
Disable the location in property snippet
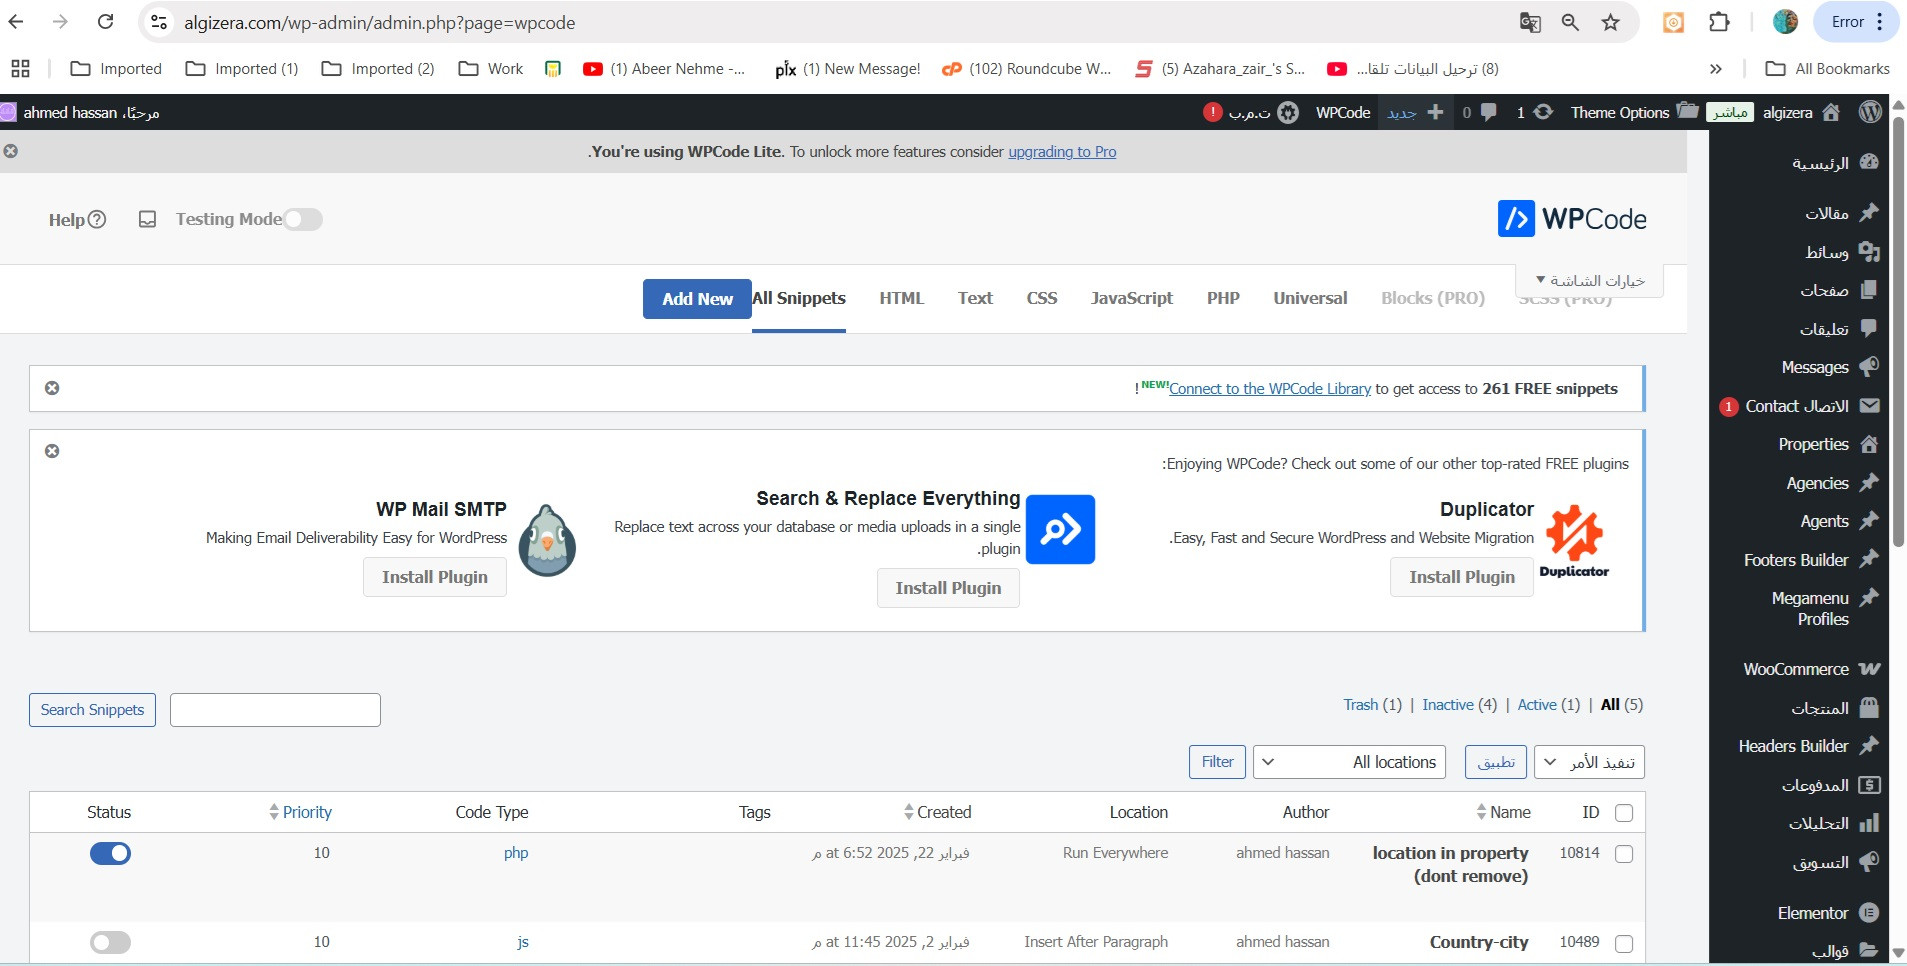tap(110, 853)
